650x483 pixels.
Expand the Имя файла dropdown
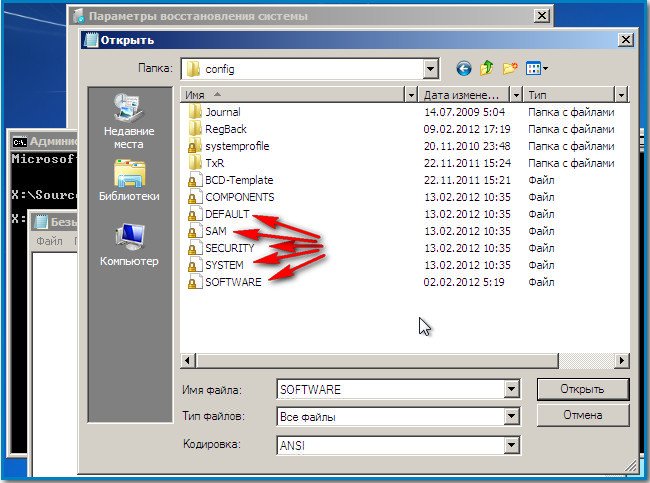coord(512,389)
